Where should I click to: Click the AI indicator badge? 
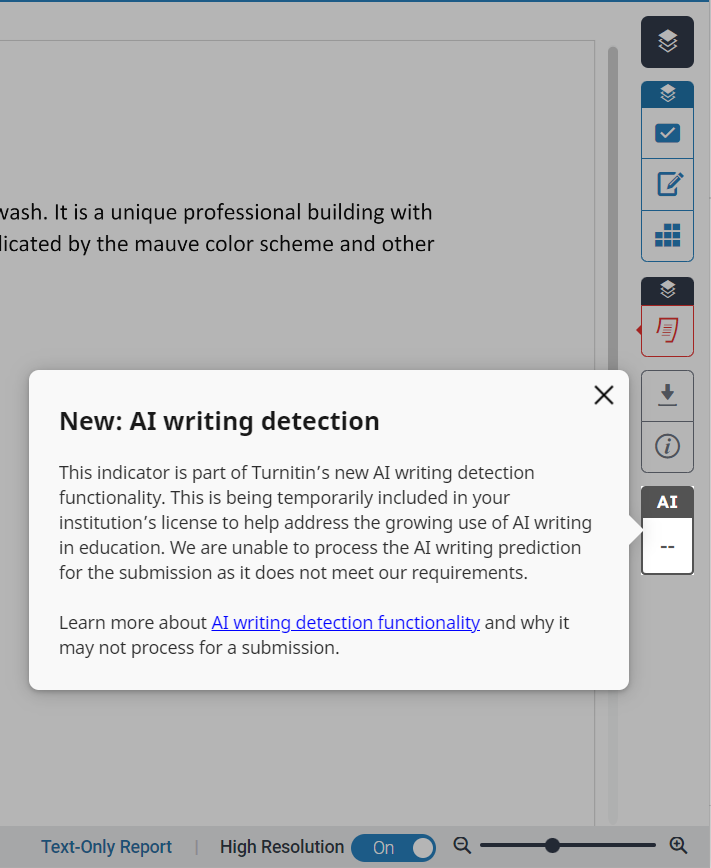(x=667, y=530)
